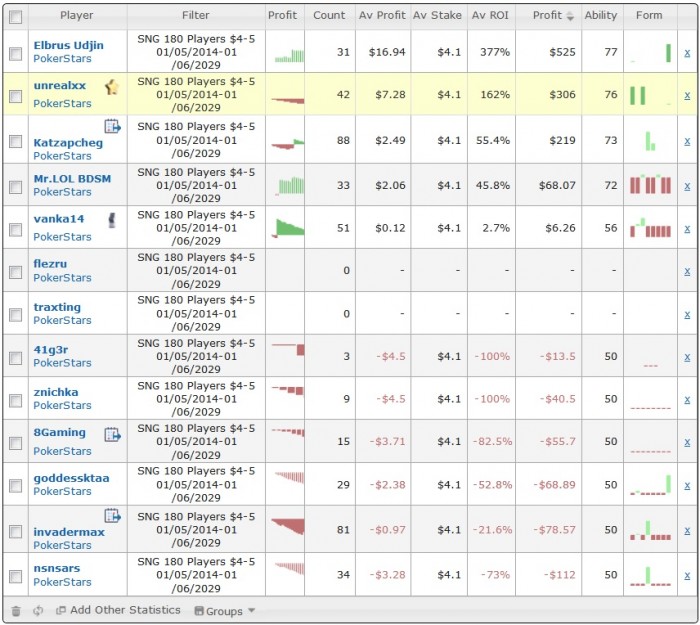The height and width of the screenshot is (625, 700).
Task: Sort by the Form column header
Action: (x=649, y=15)
